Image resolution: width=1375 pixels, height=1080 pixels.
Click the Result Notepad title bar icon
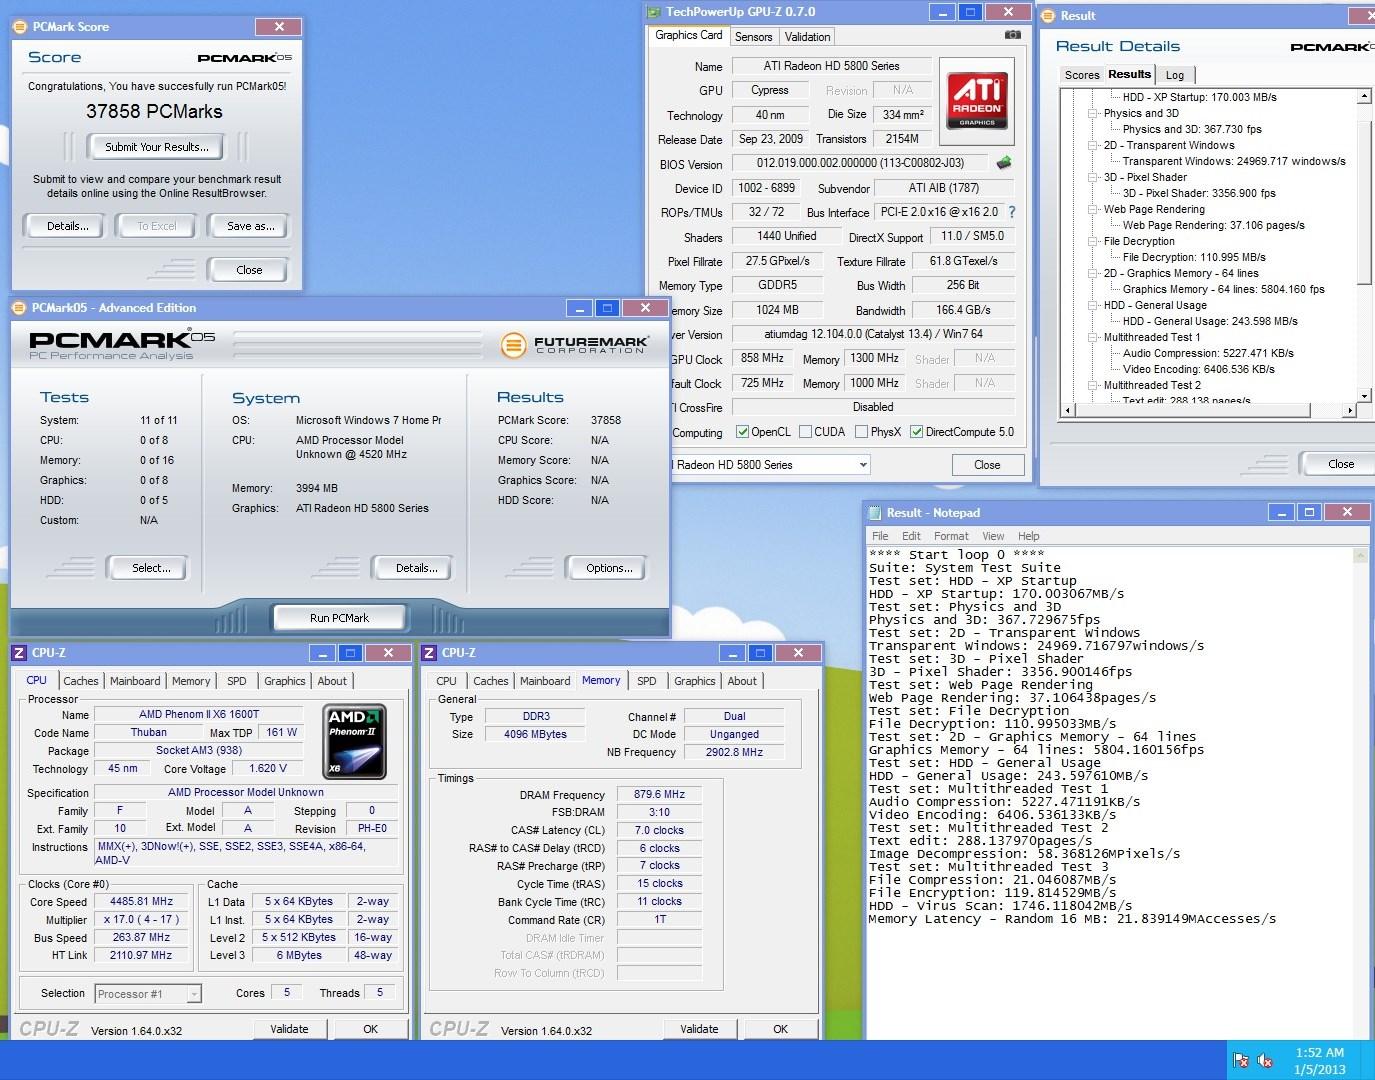pos(874,513)
